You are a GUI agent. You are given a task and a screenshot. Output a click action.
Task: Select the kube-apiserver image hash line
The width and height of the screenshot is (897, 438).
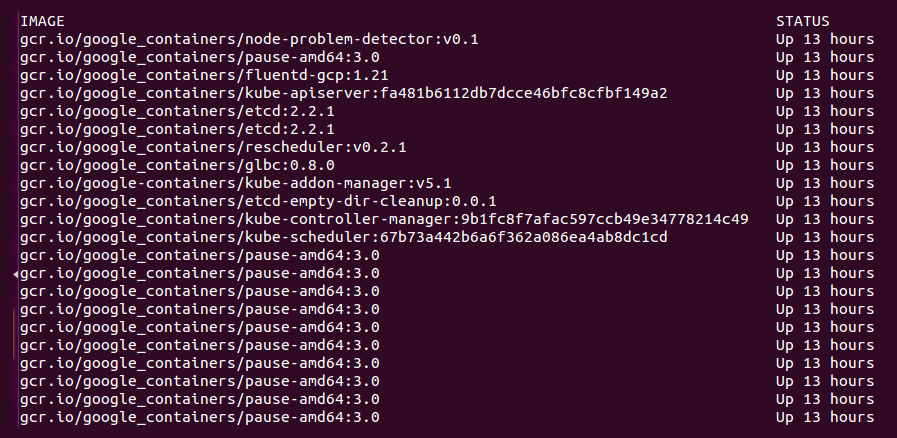tap(343, 93)
